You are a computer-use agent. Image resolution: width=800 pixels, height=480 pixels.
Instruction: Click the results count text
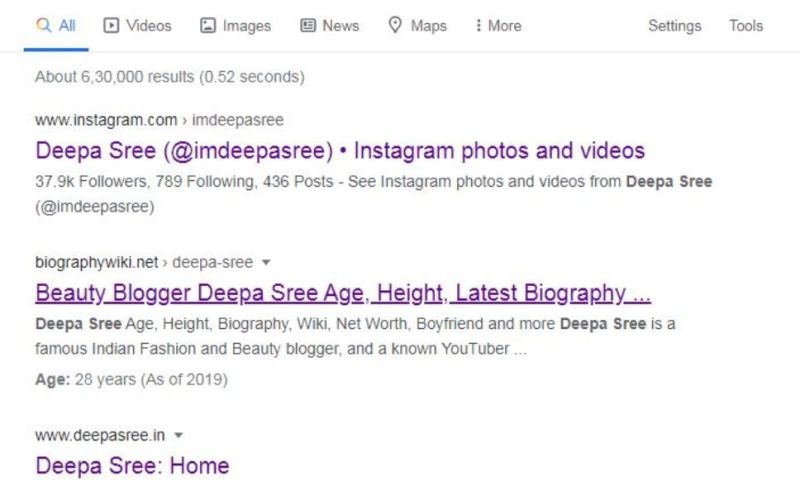click(x=169, y=76)
